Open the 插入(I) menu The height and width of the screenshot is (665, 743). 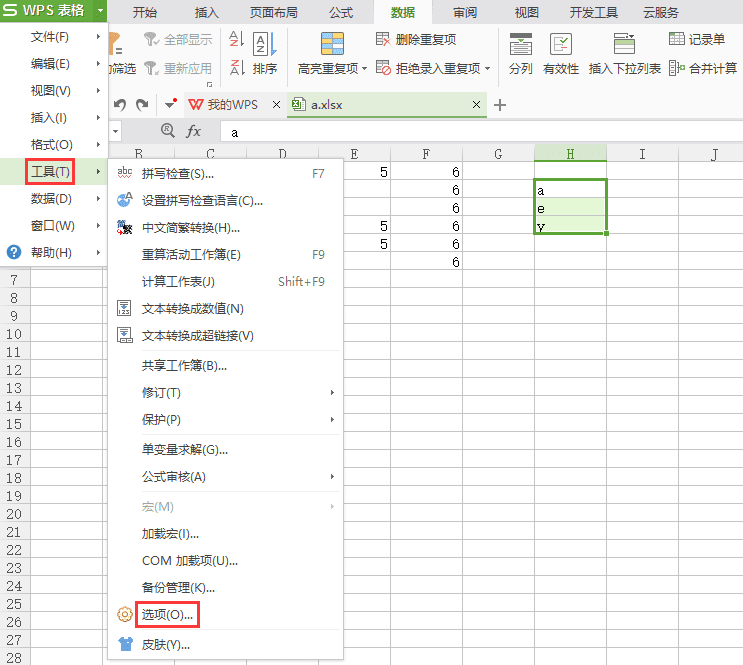54,118
